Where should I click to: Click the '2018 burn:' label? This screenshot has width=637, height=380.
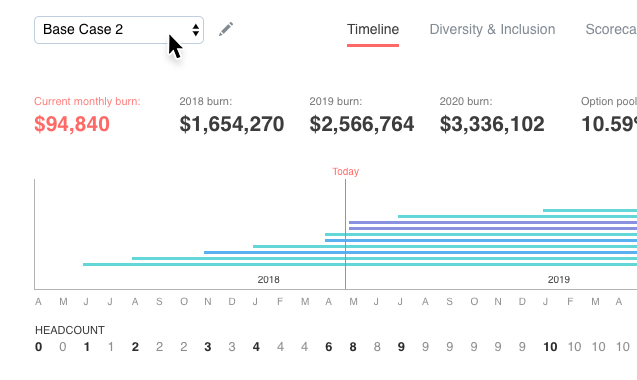(x=206, y=101)
